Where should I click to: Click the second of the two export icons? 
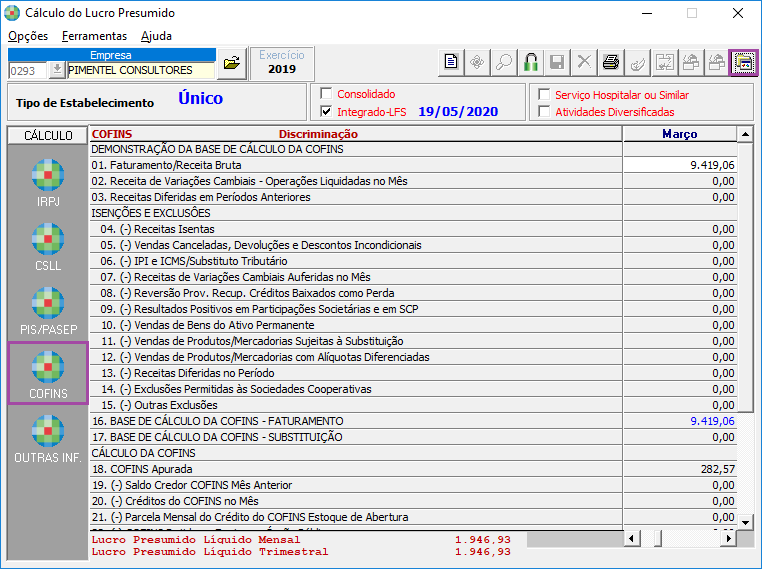(x=717, y=62)
